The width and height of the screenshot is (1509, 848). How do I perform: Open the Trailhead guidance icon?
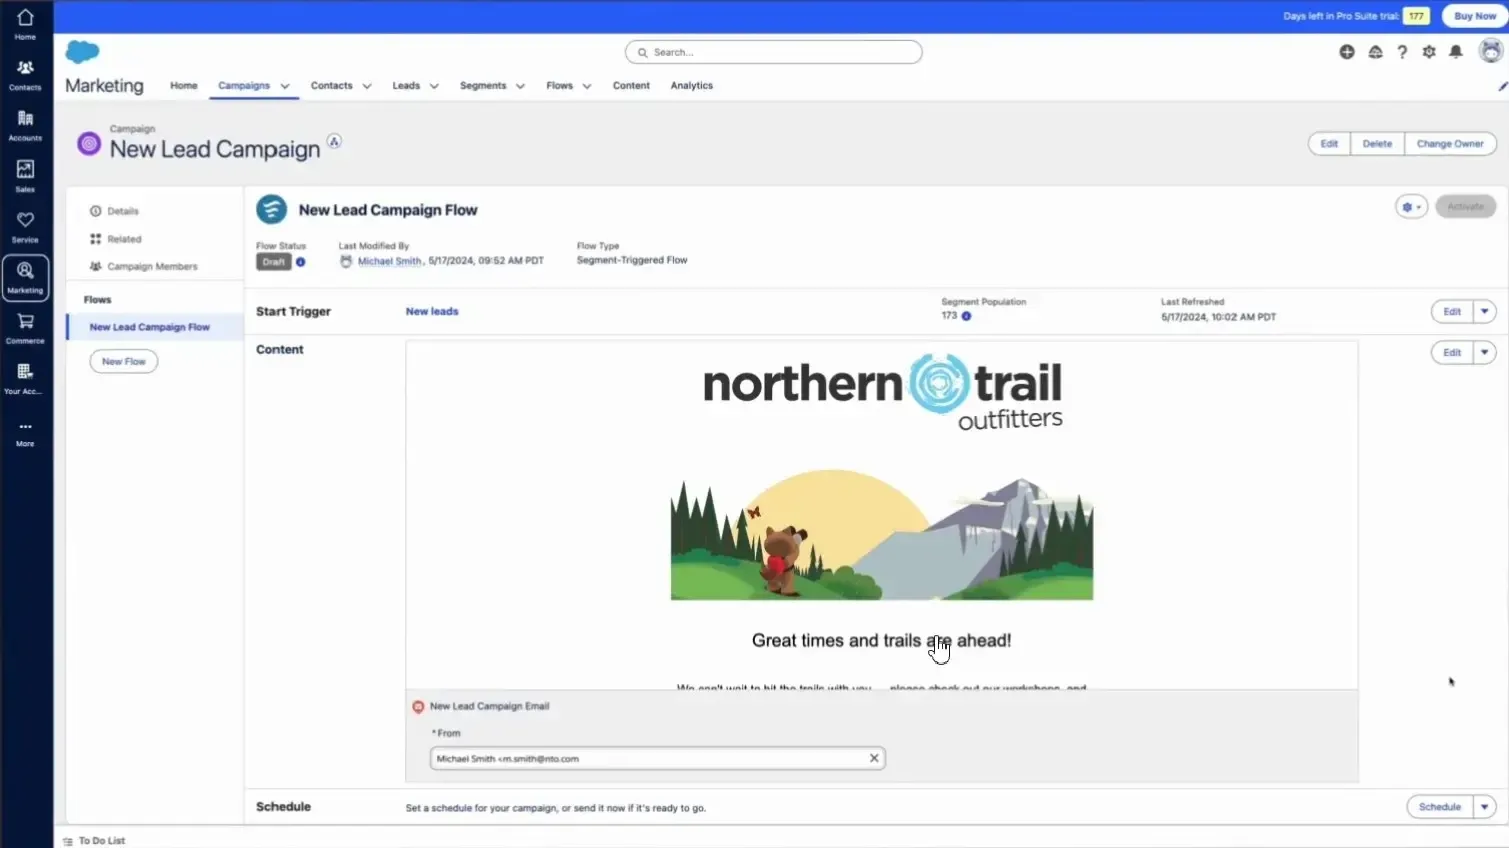click(x=1375, y=52)
